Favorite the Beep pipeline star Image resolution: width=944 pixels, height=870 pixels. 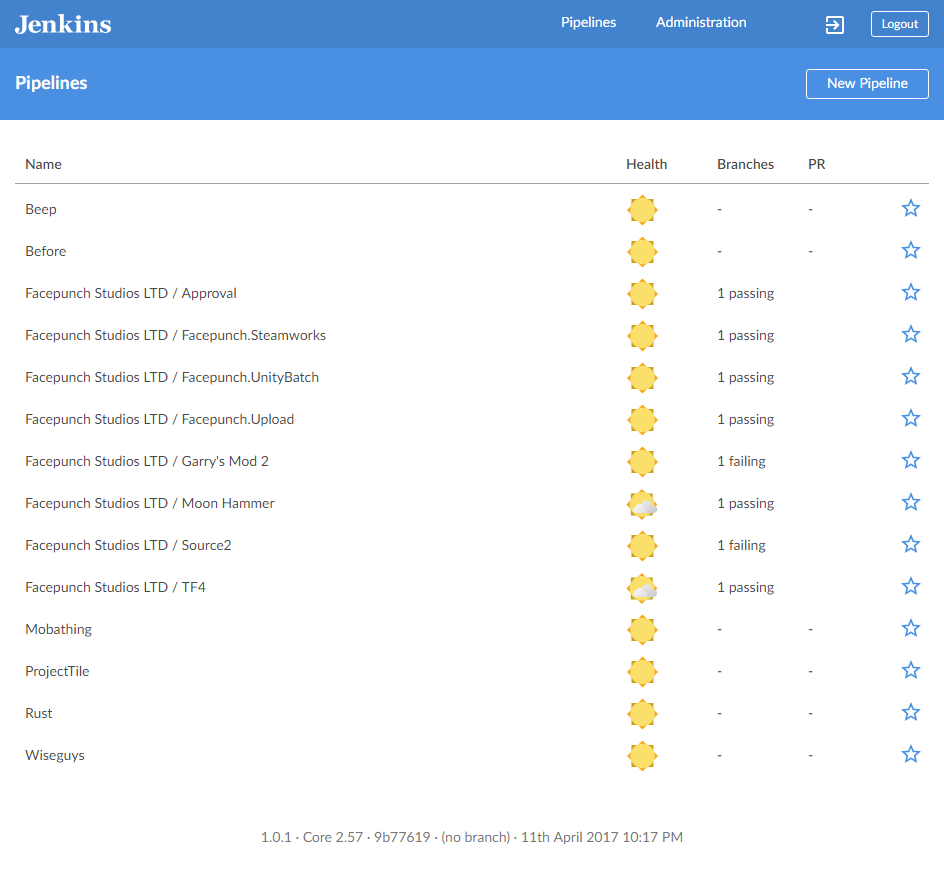[x=911, y=208]
